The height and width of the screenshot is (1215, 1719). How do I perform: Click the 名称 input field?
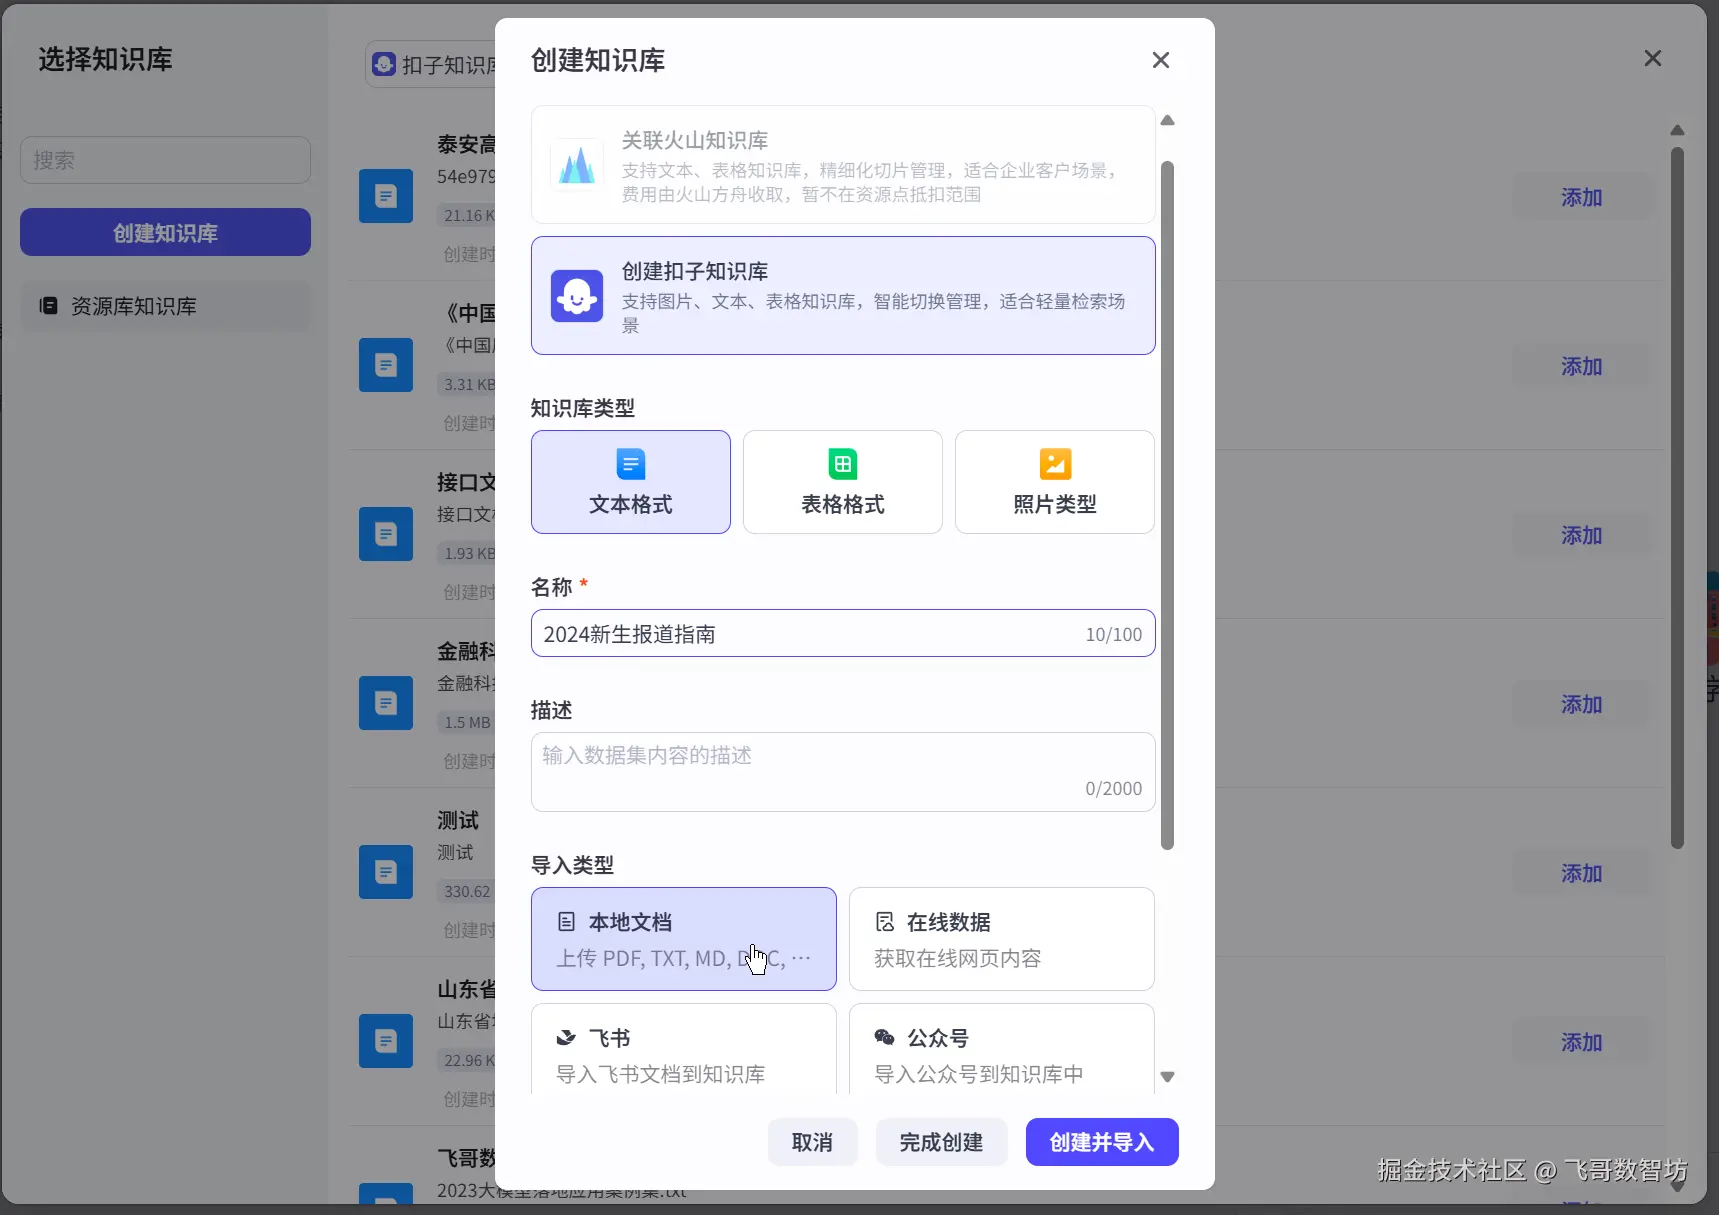843,634
